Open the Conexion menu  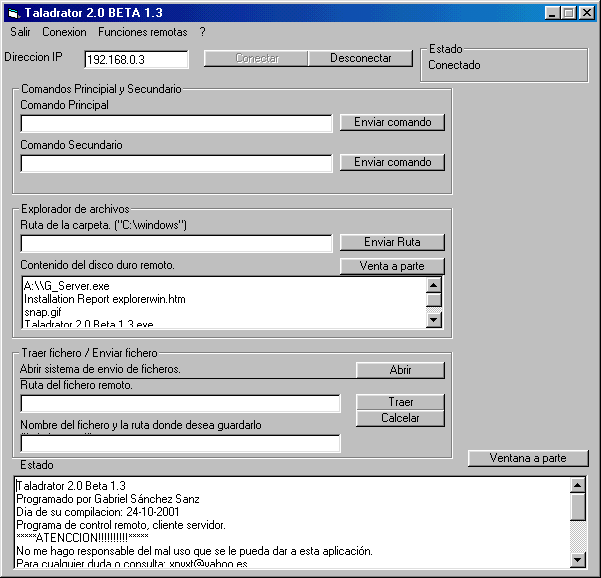pos(64,32)
